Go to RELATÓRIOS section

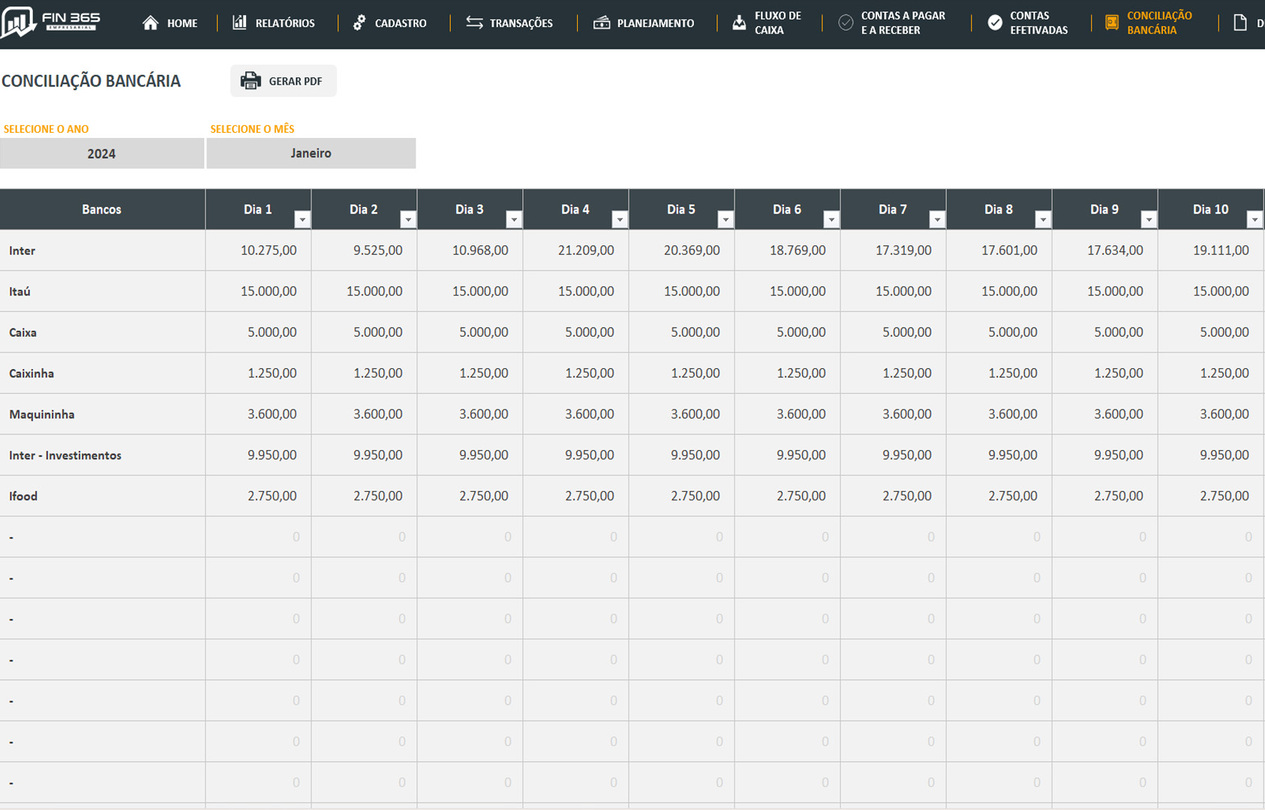[x=285, y=23]
